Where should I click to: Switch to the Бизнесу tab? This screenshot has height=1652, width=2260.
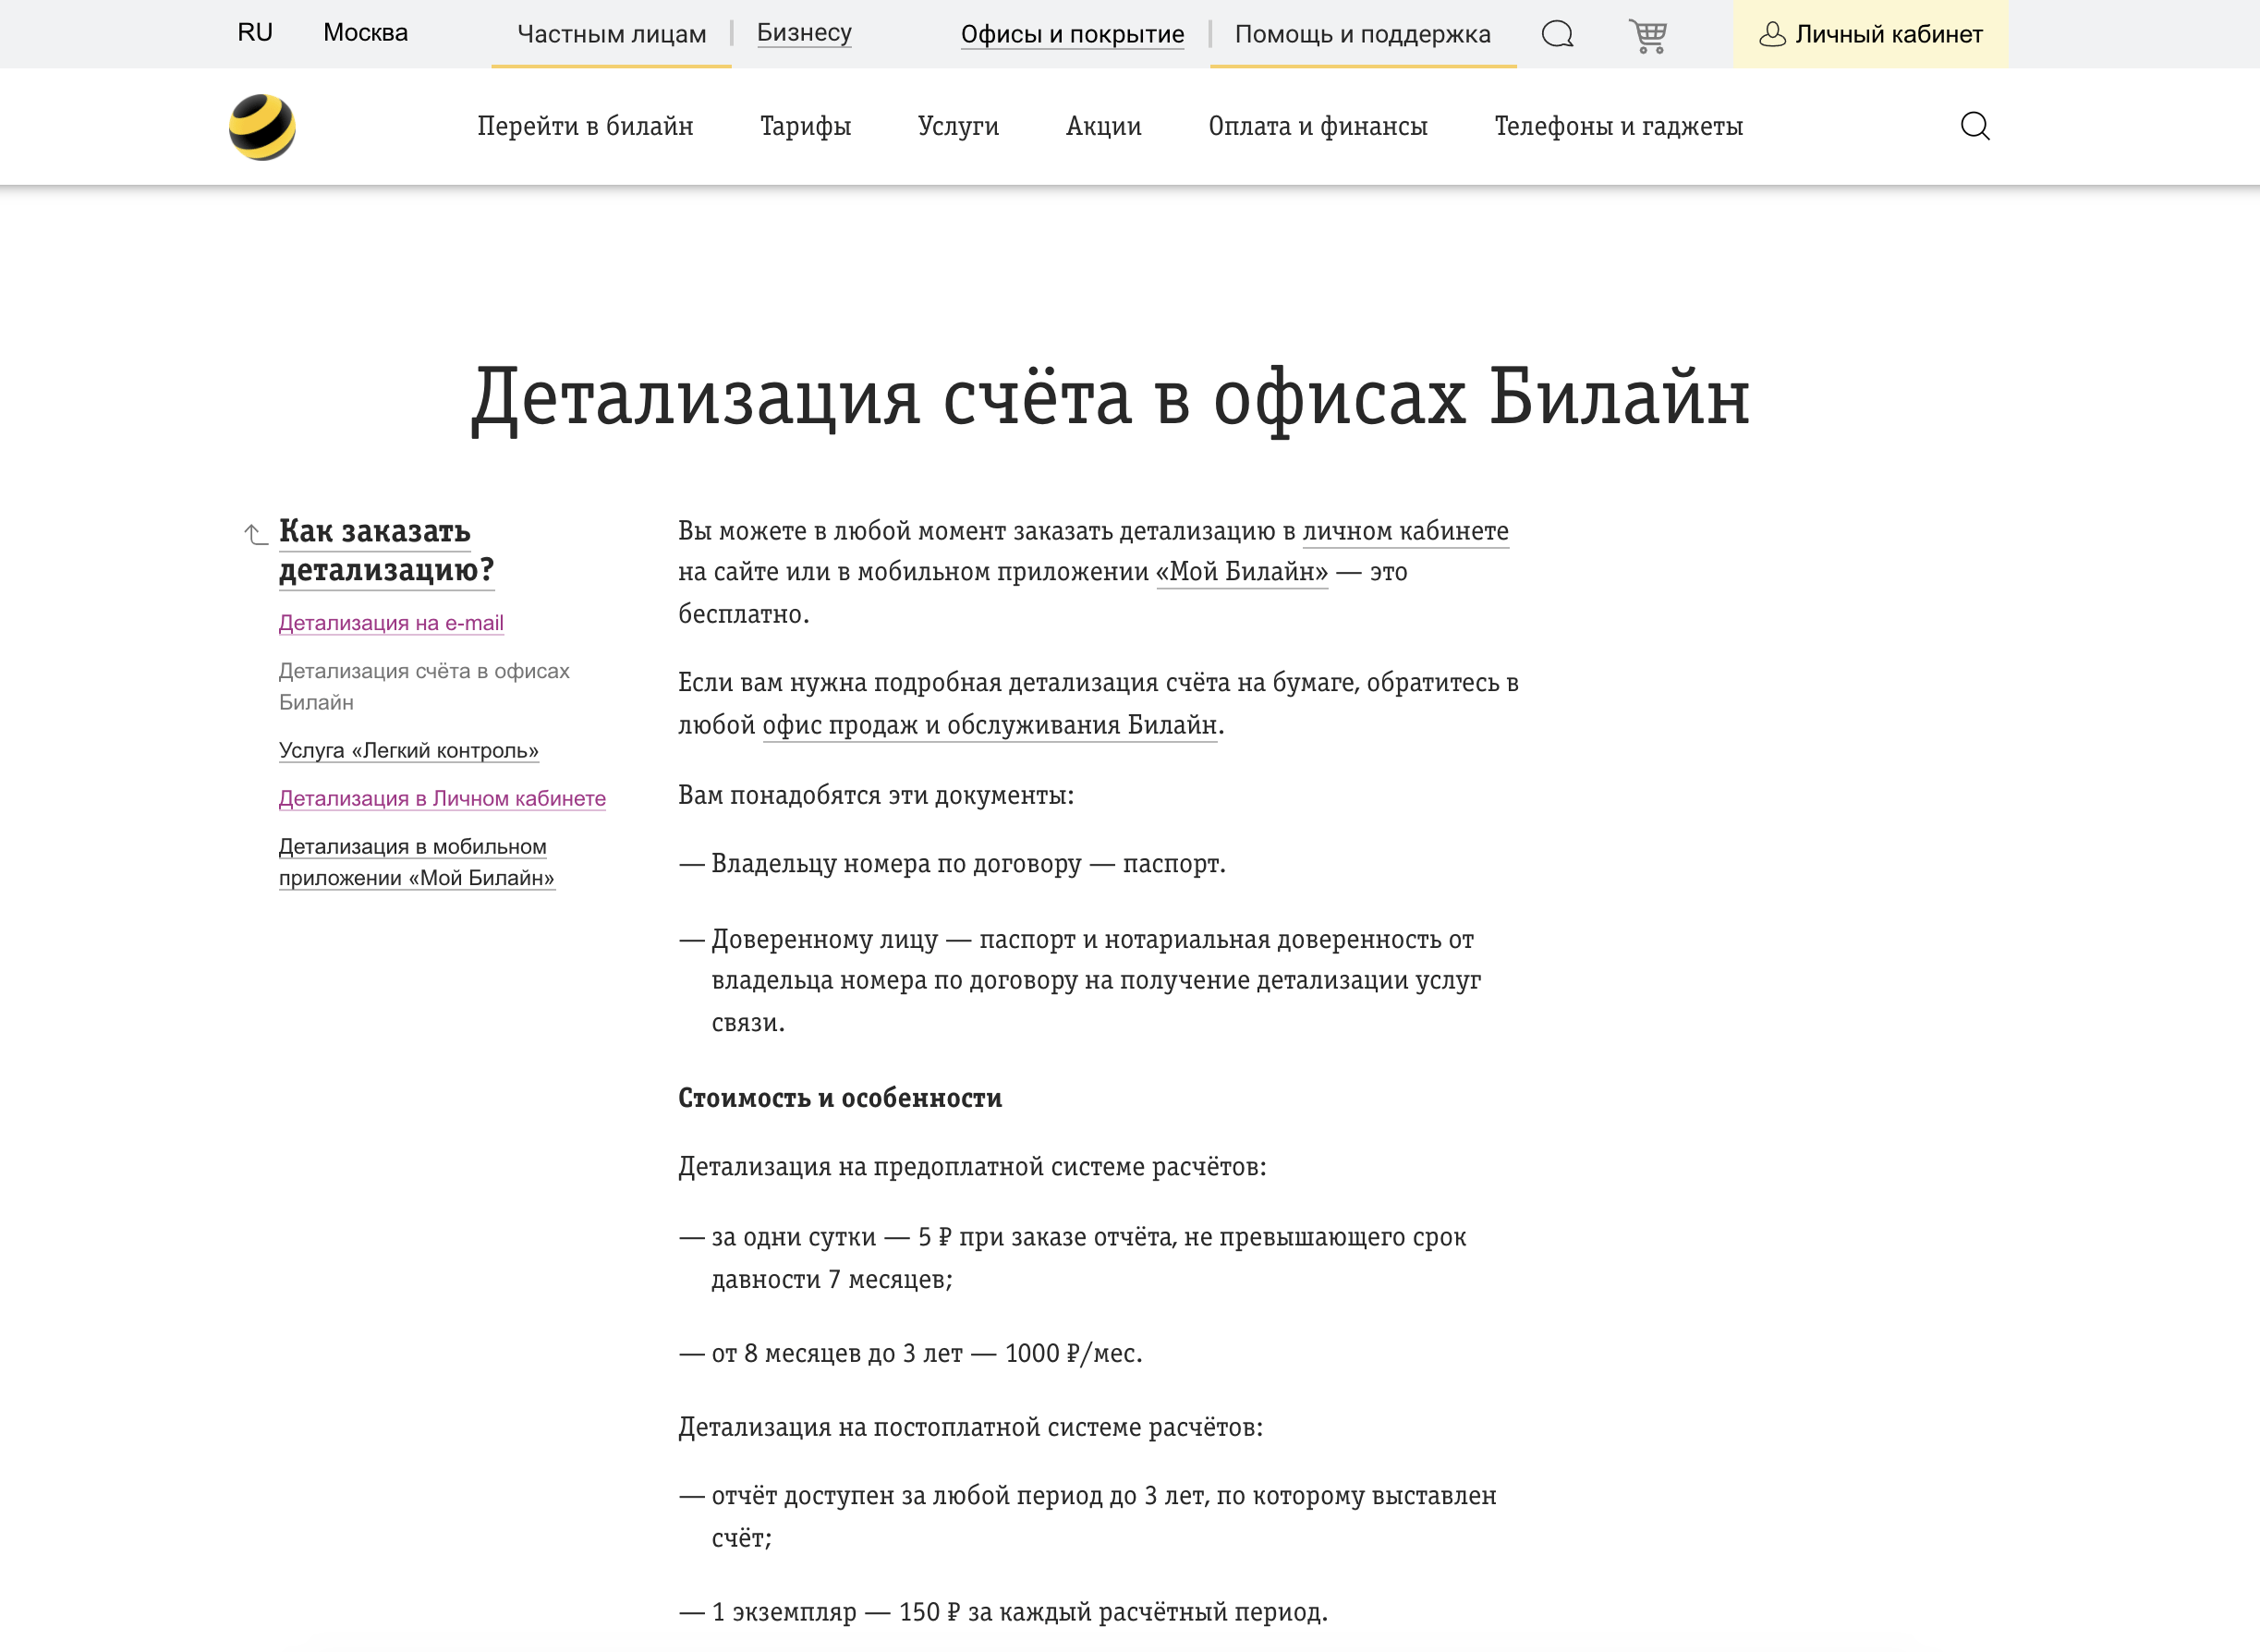tap(804, 33)
